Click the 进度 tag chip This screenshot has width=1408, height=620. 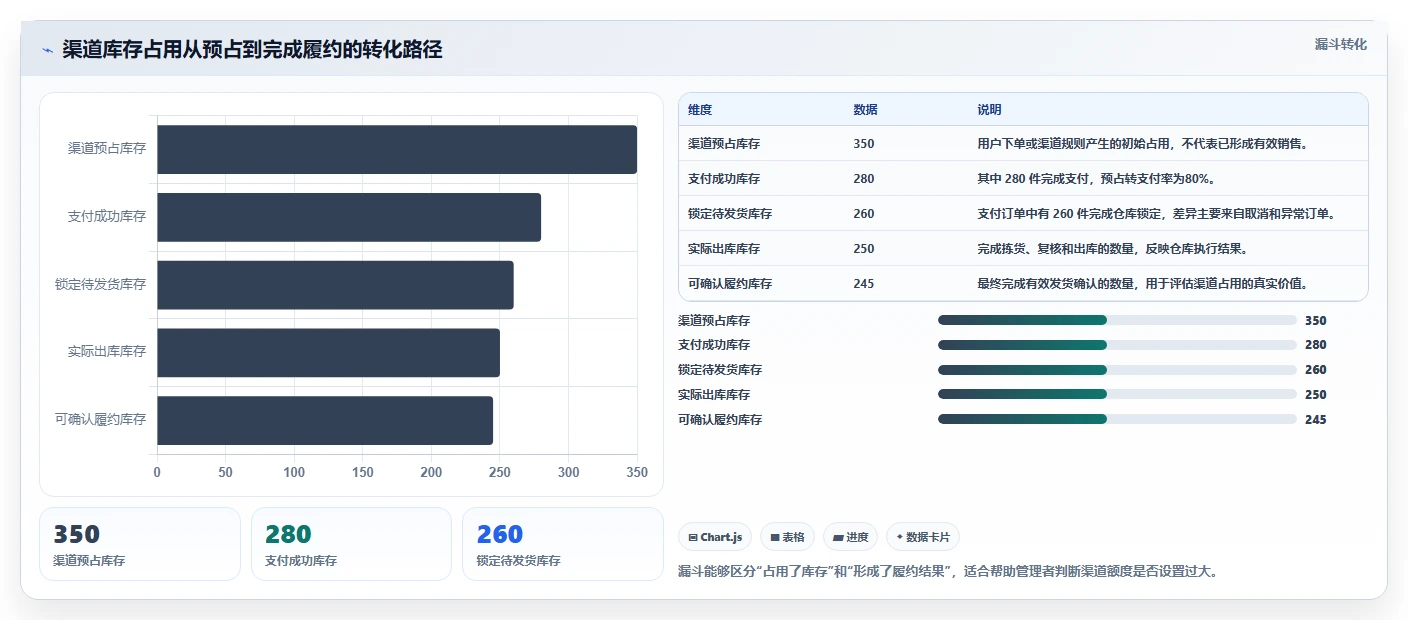click(850, 537)
